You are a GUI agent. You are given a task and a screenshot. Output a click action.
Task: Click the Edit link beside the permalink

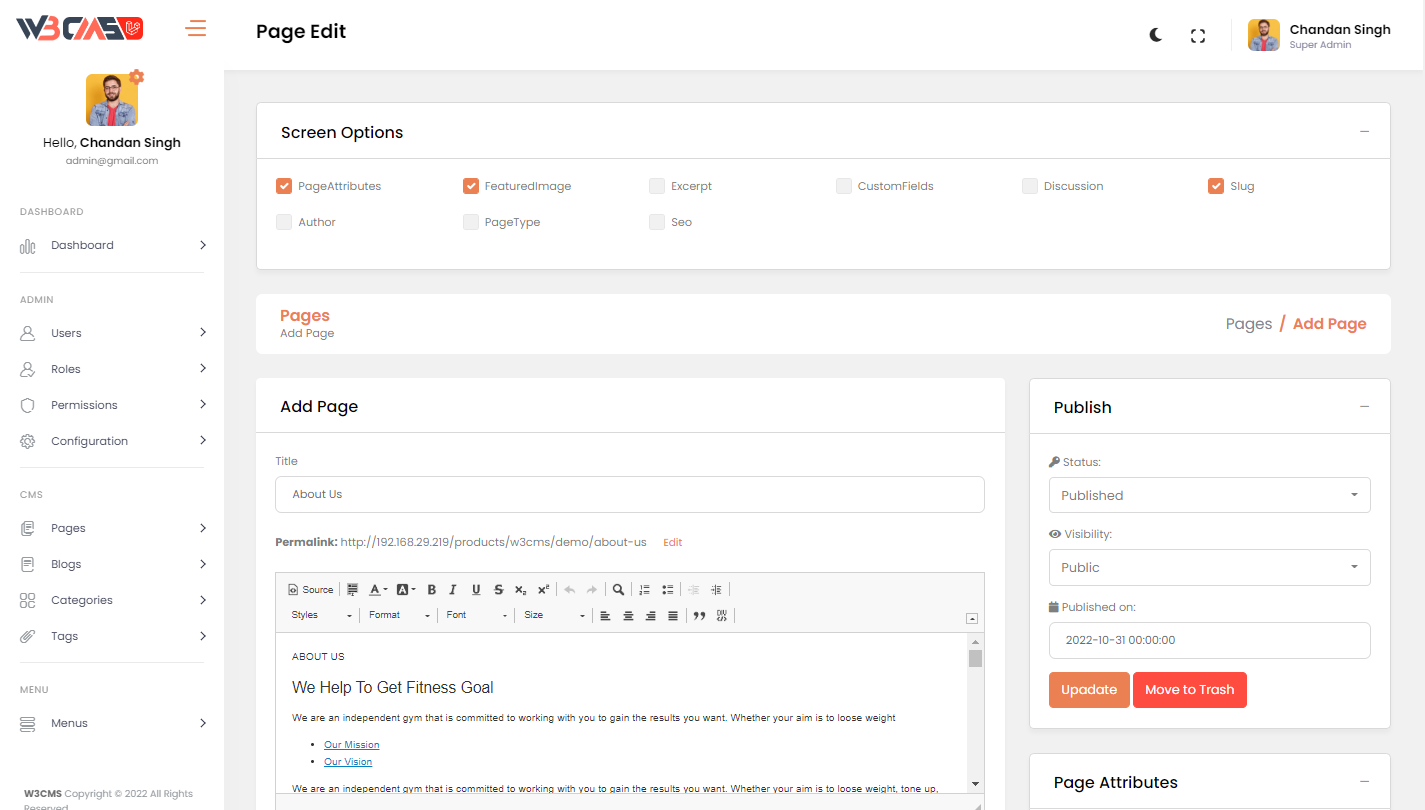673,542
